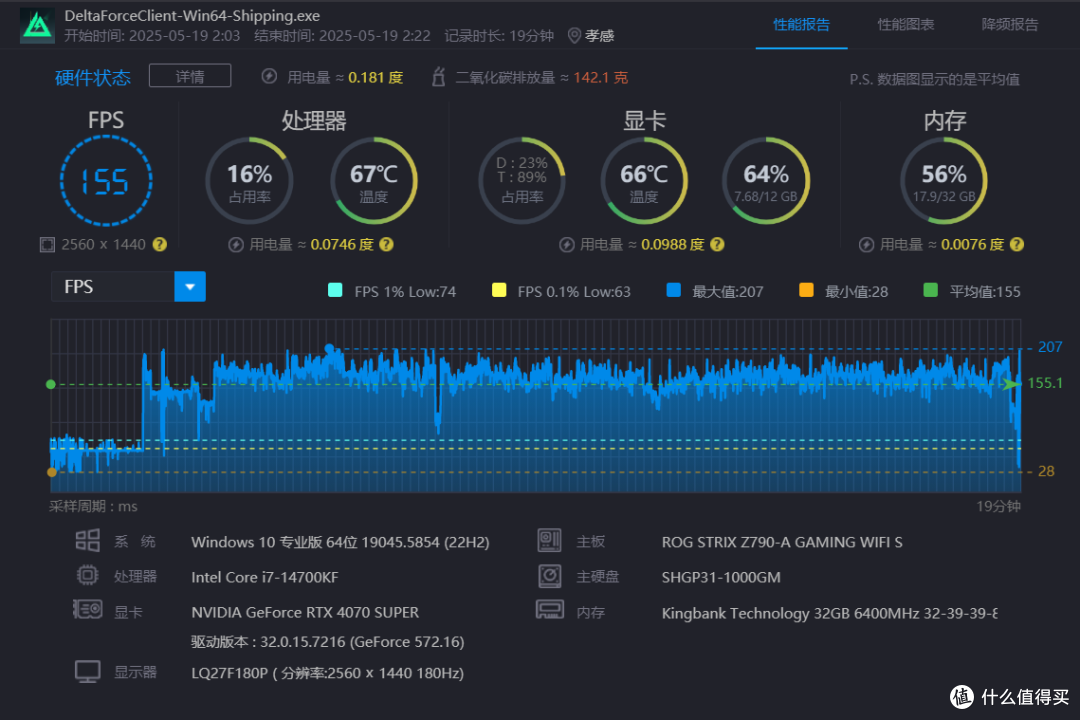Click the orange minimum-line dot on chart

pyautogui.click(x=51, y=472)
